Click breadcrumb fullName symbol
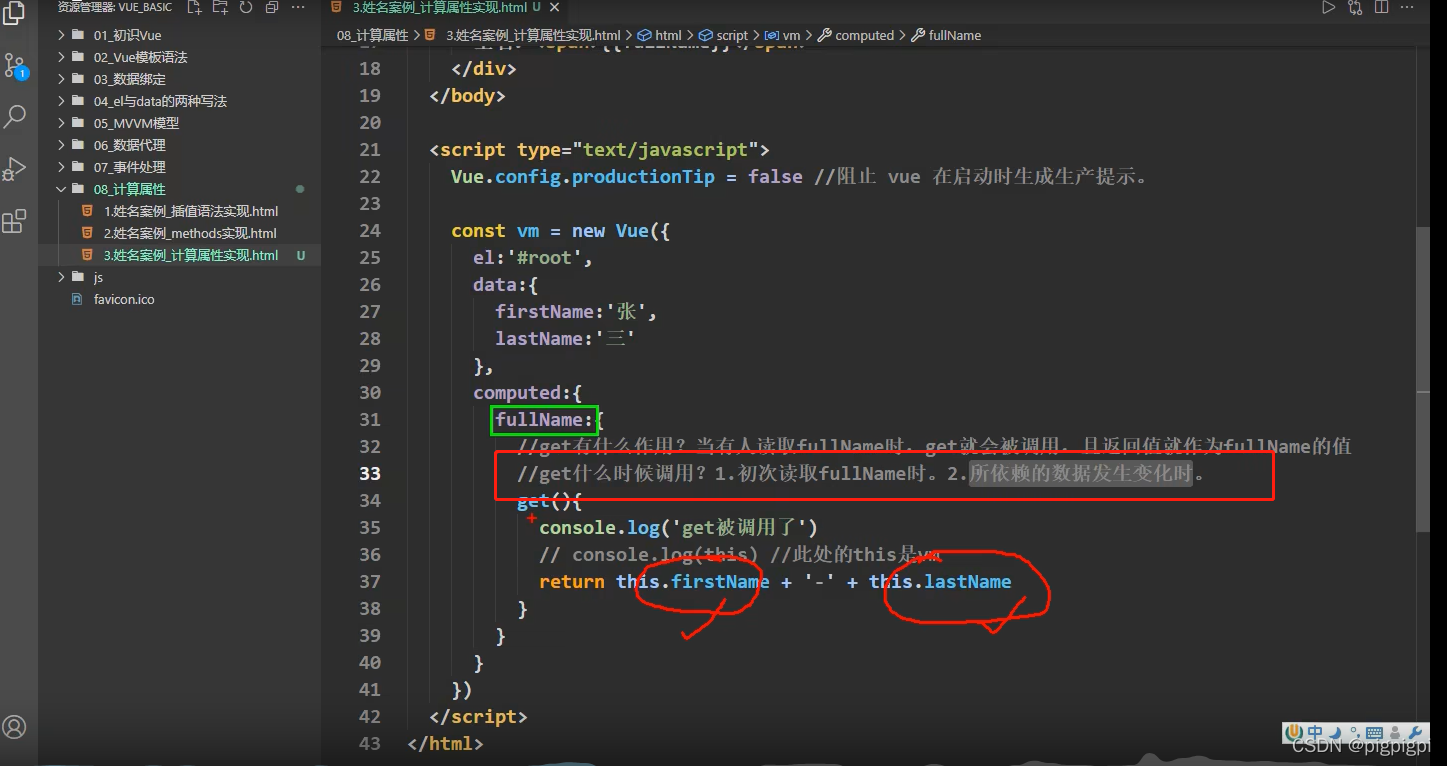This screenshot has width=1447, height=766. pos(945,35)
